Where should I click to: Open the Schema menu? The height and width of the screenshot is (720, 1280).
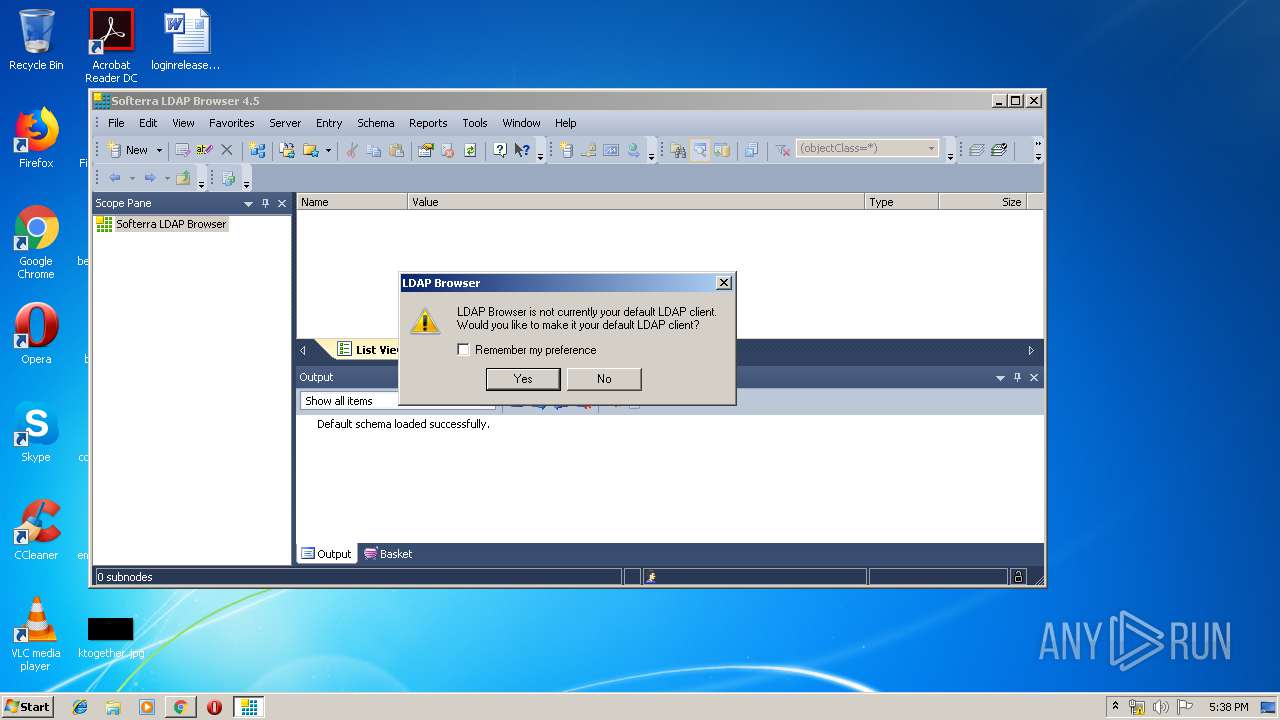[x=375, y=123]
